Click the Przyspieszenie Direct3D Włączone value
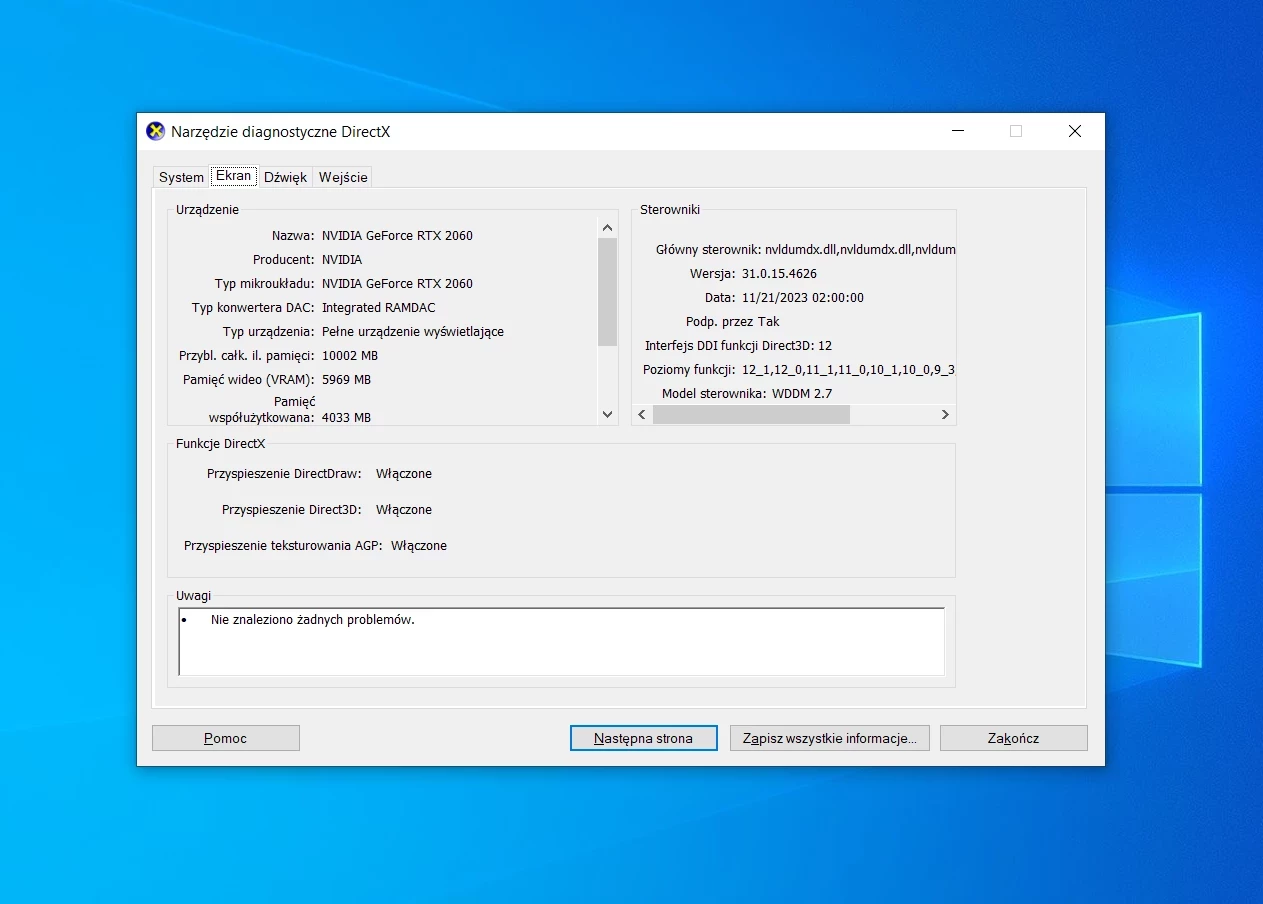1263x904 pixels. (x=404, y=510)
